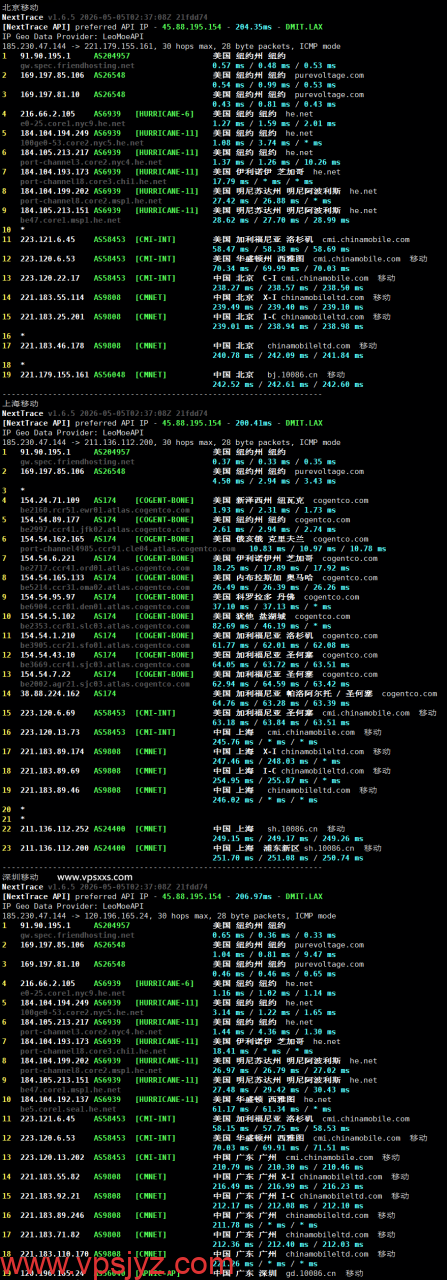
Task: Click hop IP 154.54.89.177
Action: tap(50, 519)
